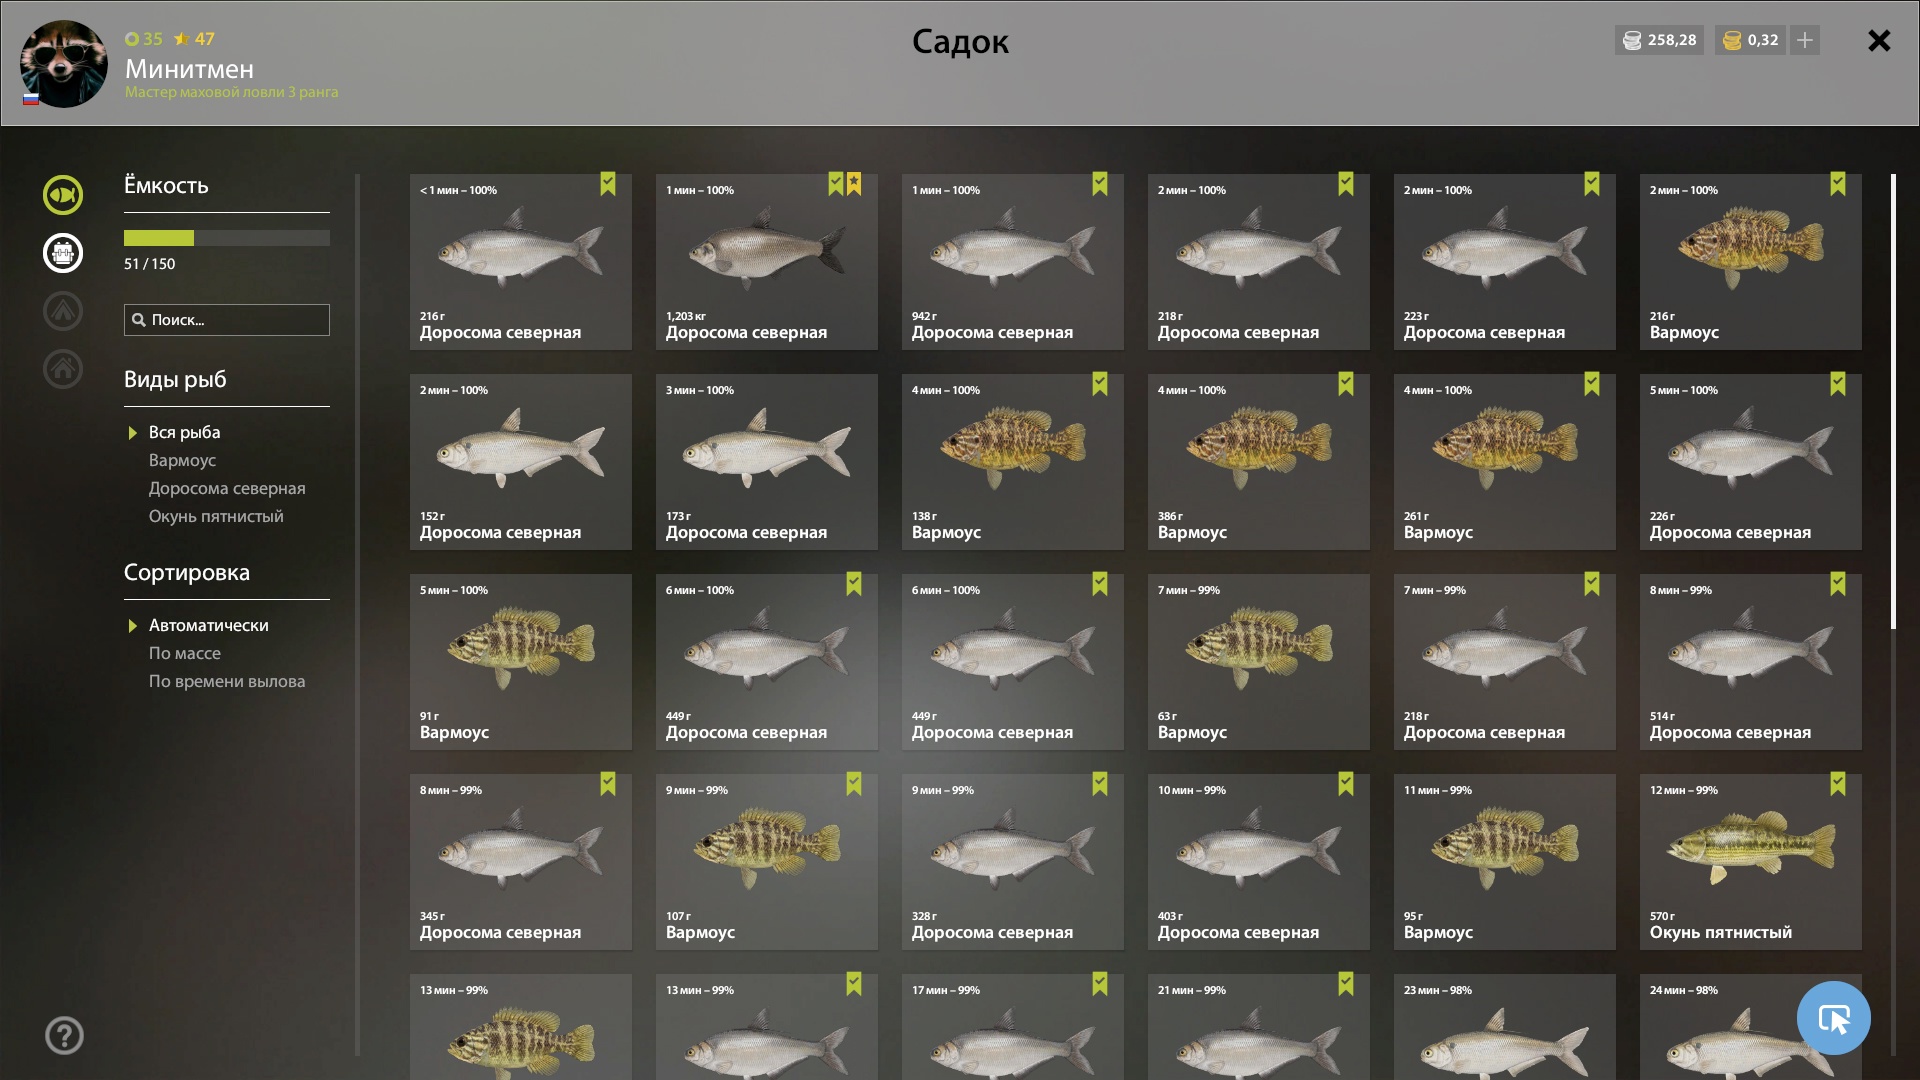Toggle bookmark on 570 г Окунь пятнистый card
This screenshot has height=1080, width=1920.
click(x=1838, y=784)
